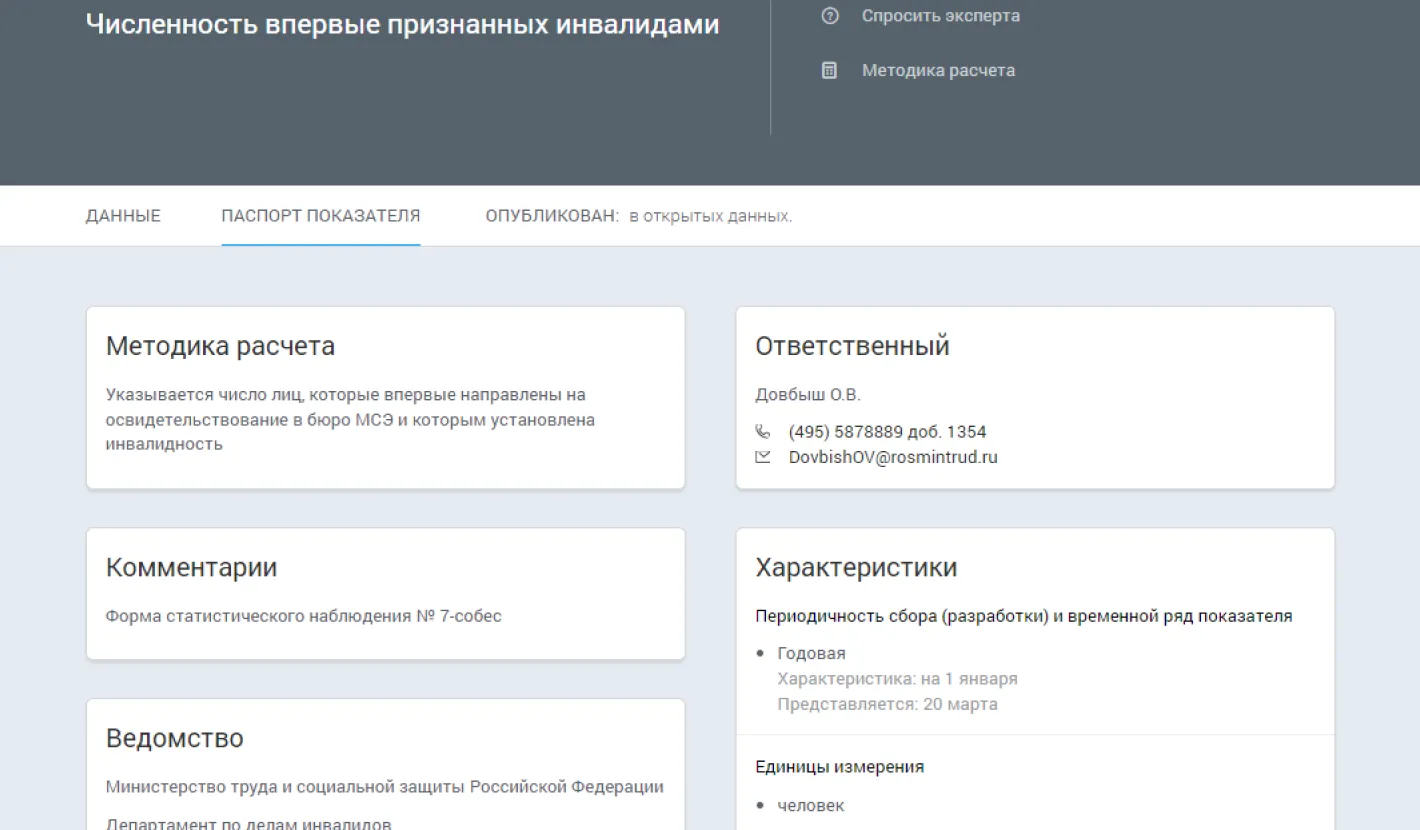Screen dimensions: 1420x830
Task: Click the page title about признанных инвалидами
Action: click(402, 25)
